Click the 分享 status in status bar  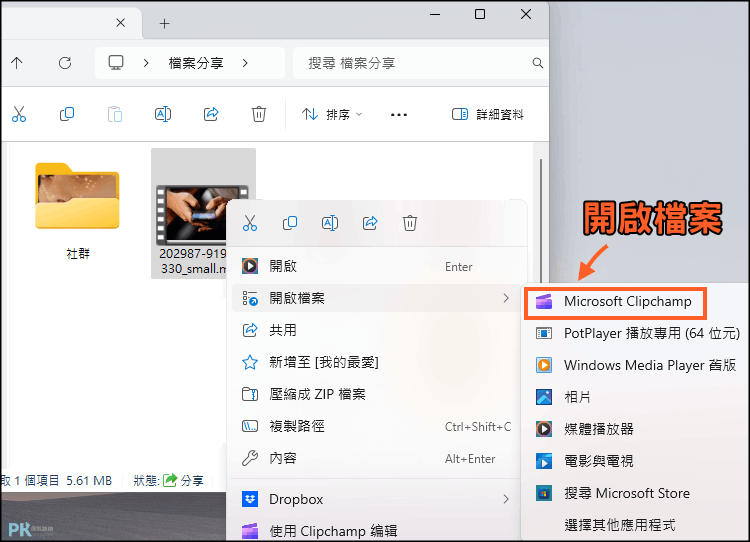click(x=184, y=480)
